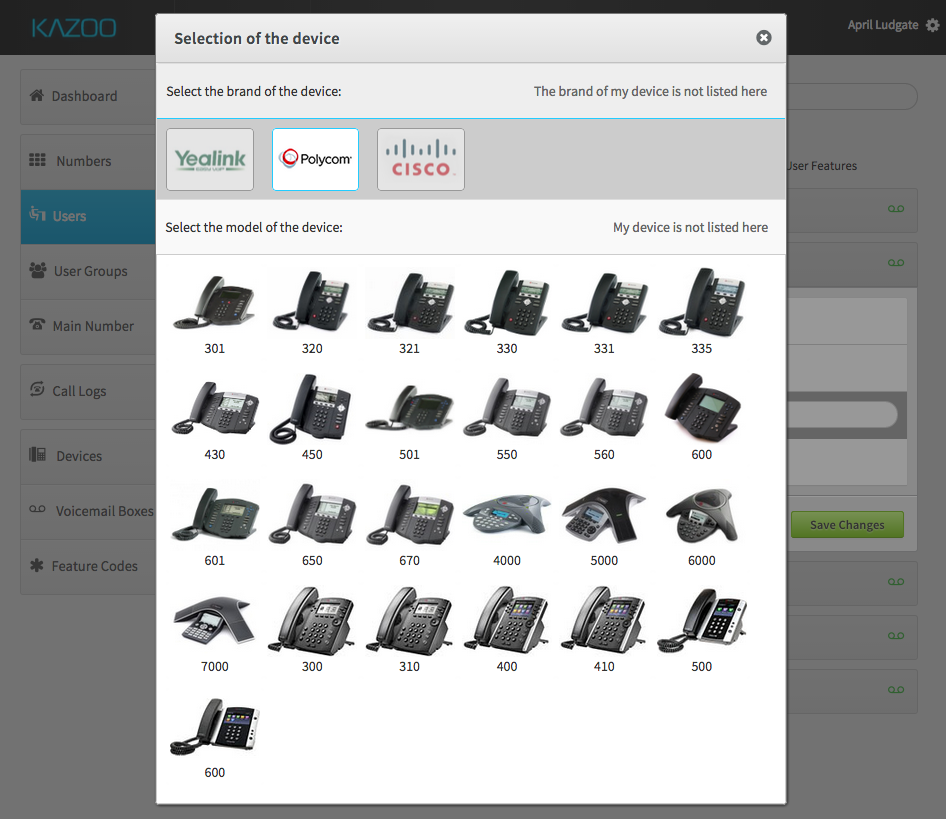Select the Polycom 650 phone model
This screenshot has height=819, width=946.
pos(312,524)
